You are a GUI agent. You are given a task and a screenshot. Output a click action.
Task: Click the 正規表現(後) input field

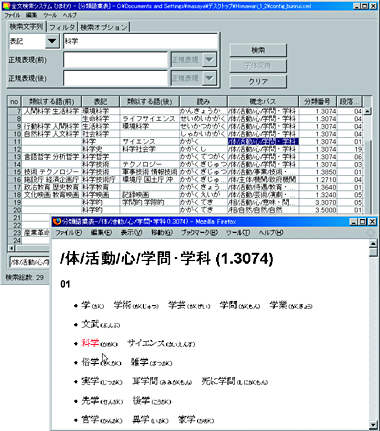click(115, 78)
